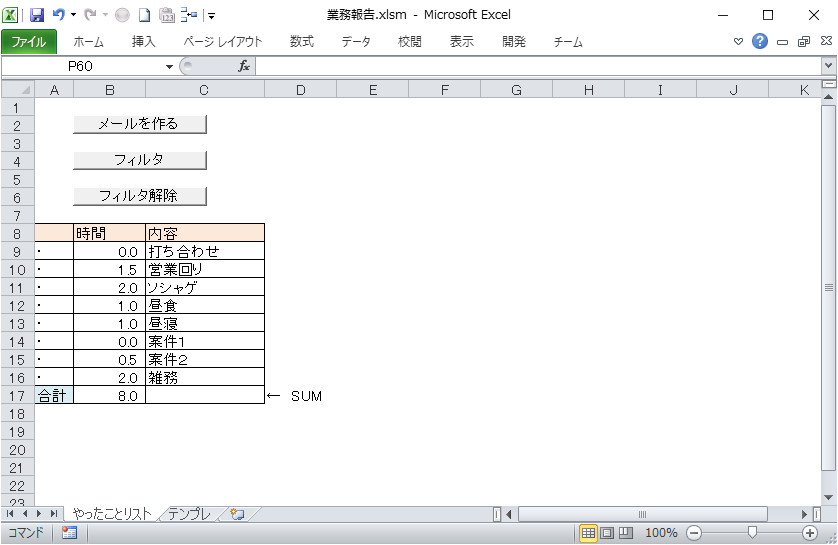
Task: Click the メールを作る button
Action: (x=139, y=124)
